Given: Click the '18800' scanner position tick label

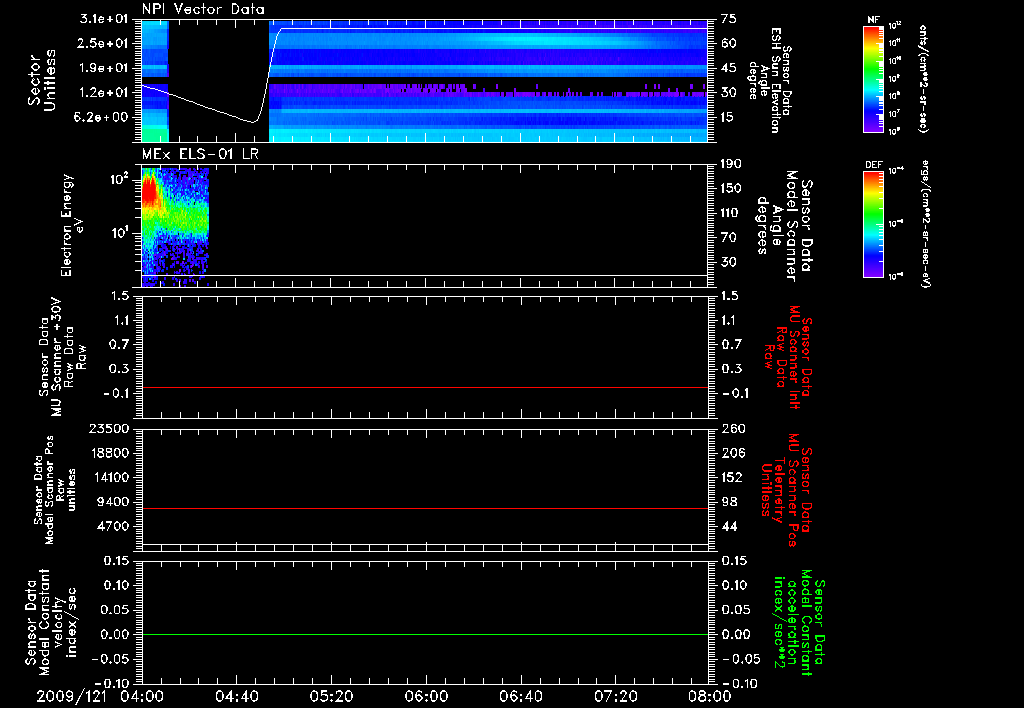Looking at the screenshot, I should click(x=109, y=453).
